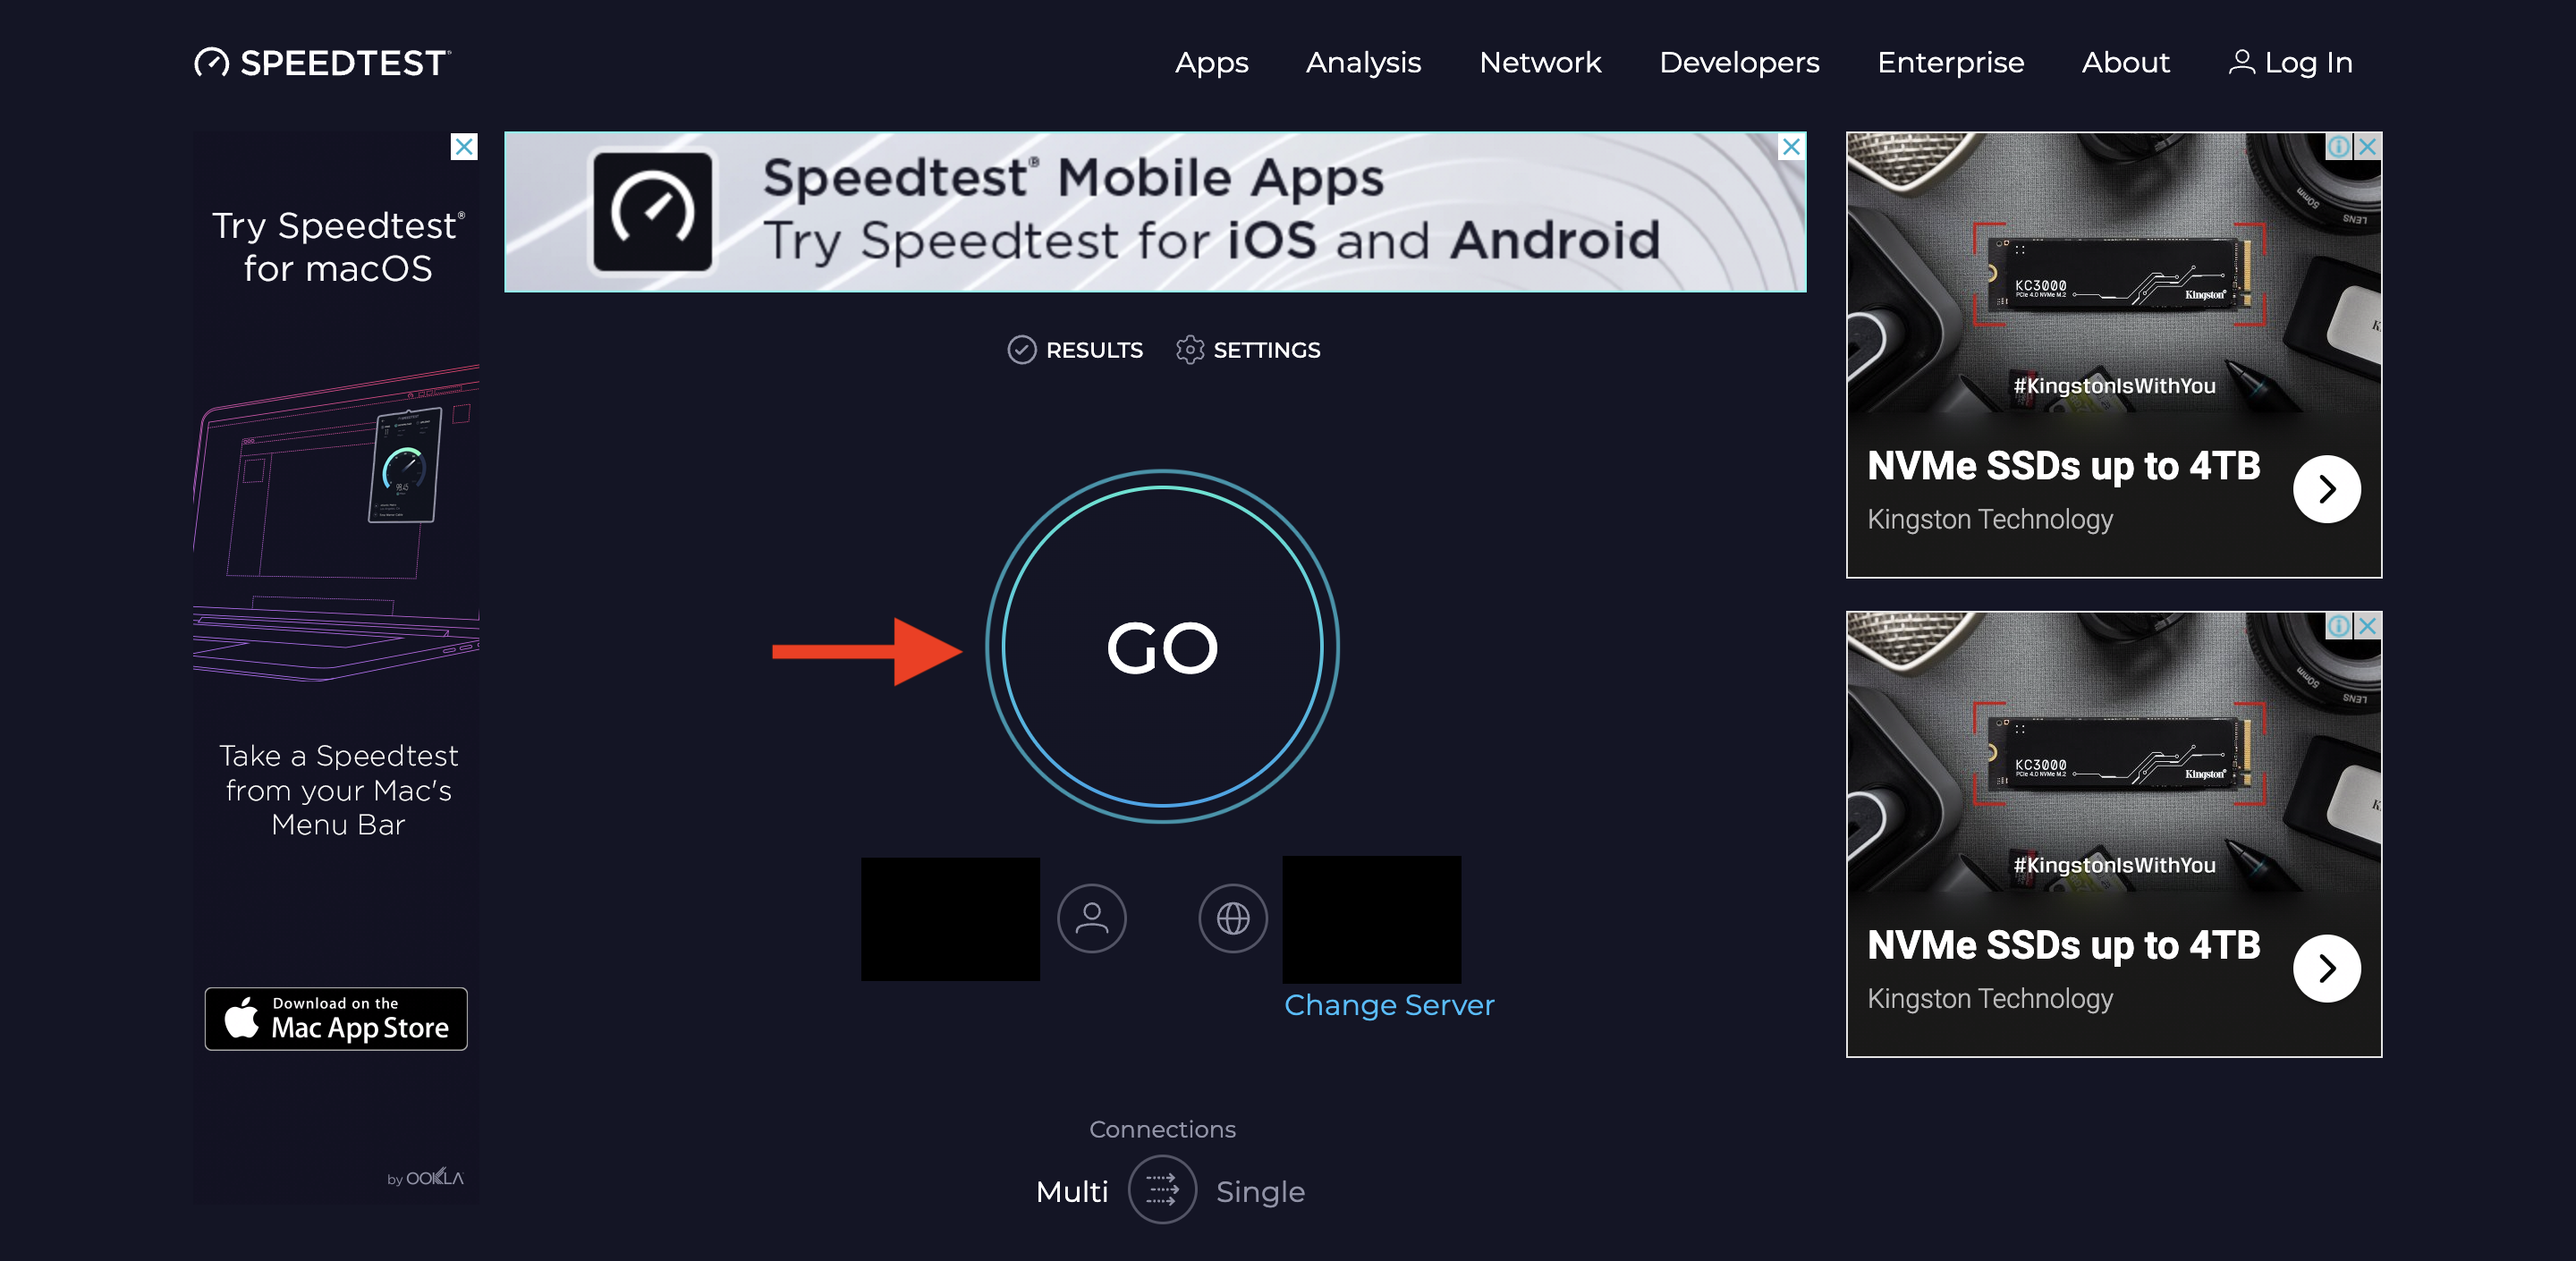2576x1261 pixels.
Task: Toggle the Multi/Single connections switch
Action: [1162, 1190]
